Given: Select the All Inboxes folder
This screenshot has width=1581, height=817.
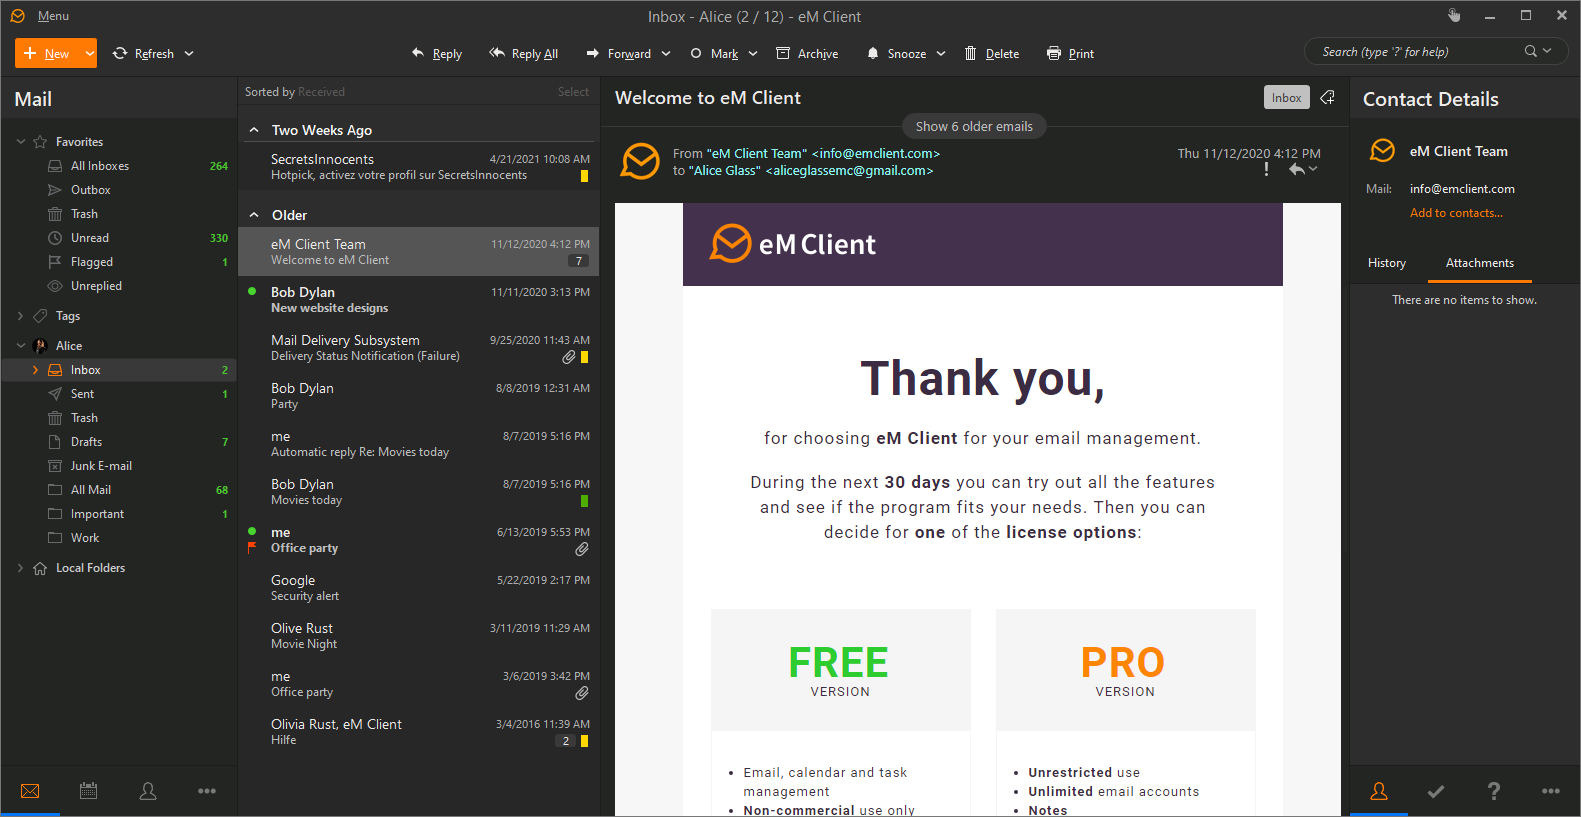Looking at the screenshot, I should (x=119, y=166).
